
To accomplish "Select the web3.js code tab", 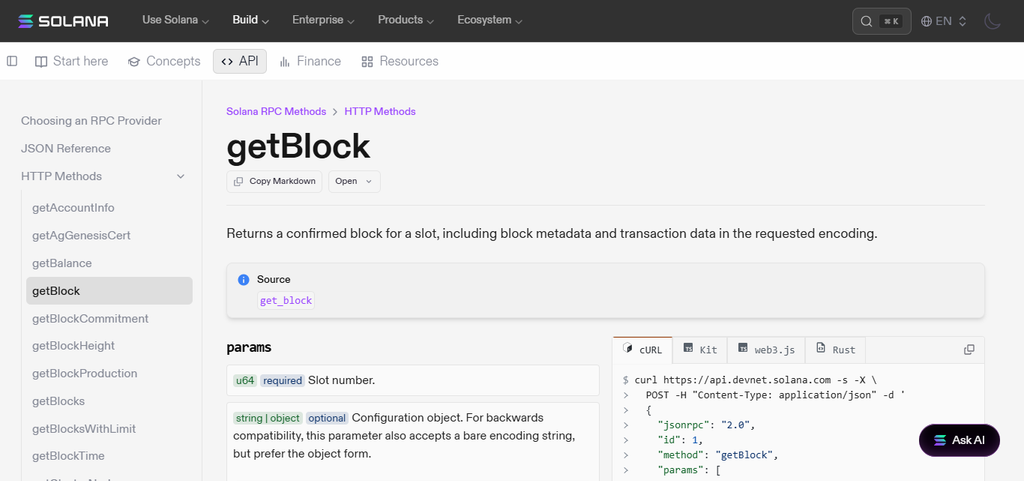I will point(767,350).
